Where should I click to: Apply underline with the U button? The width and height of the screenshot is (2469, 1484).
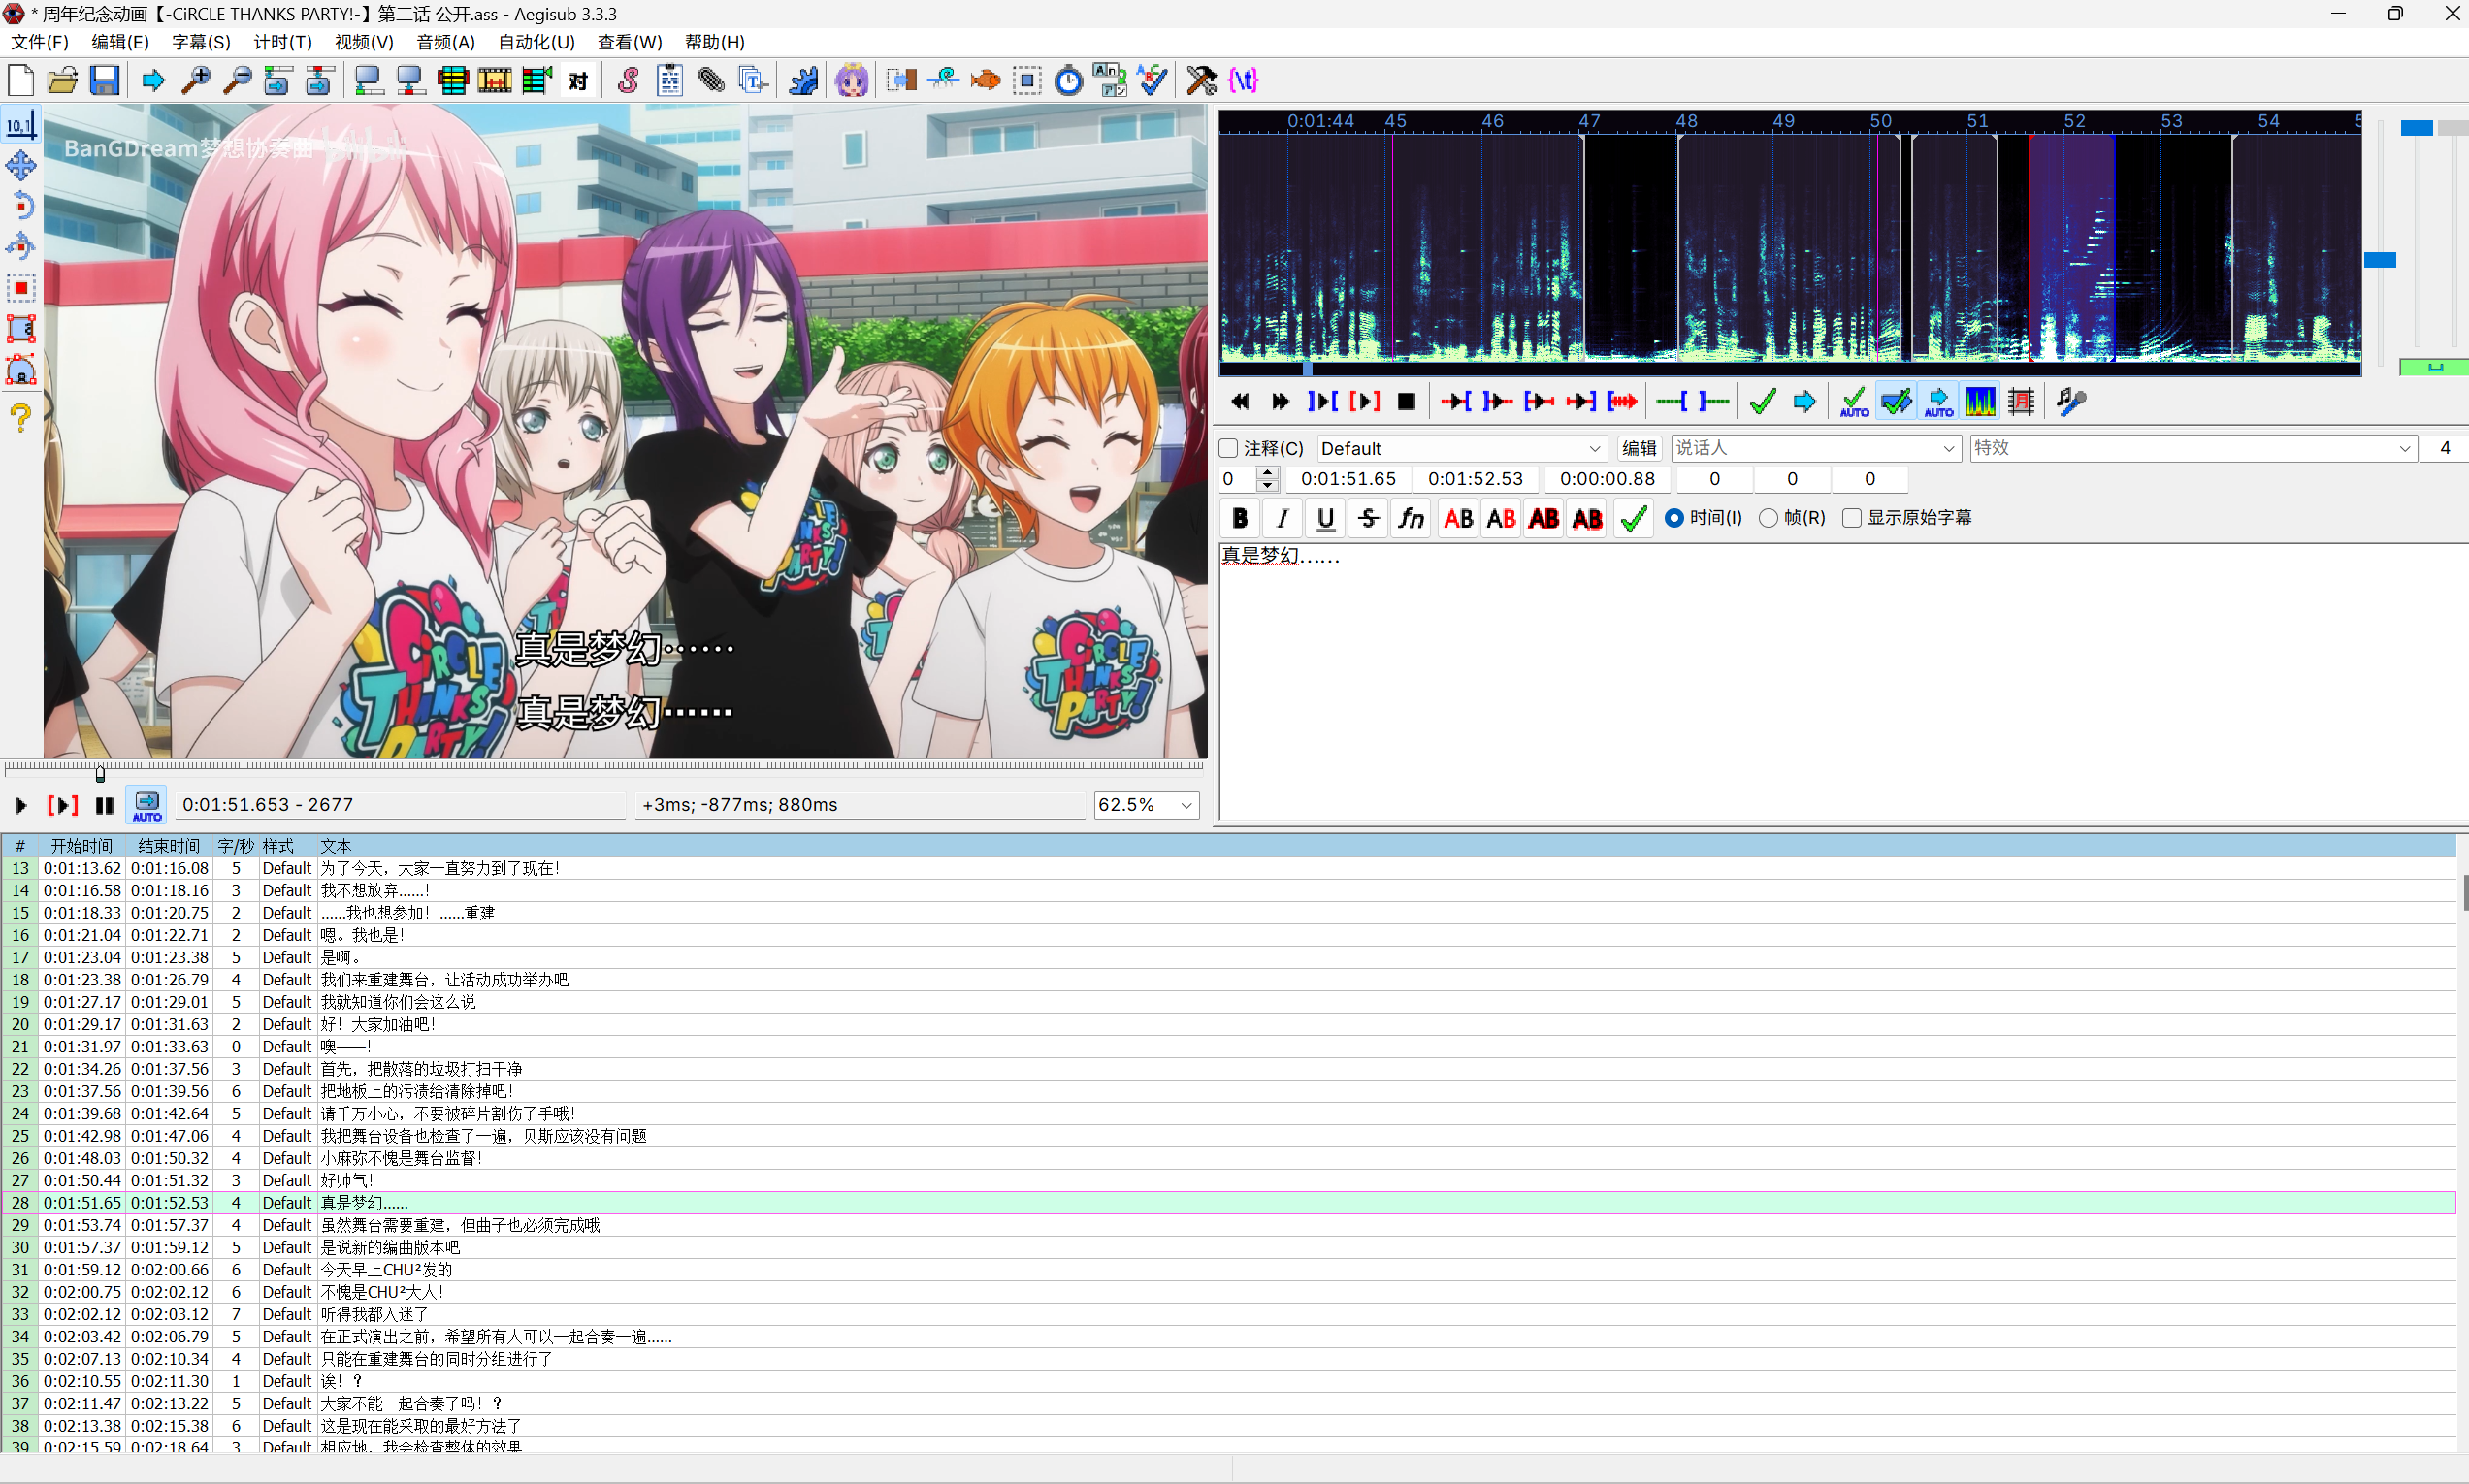coord(1325,518)
